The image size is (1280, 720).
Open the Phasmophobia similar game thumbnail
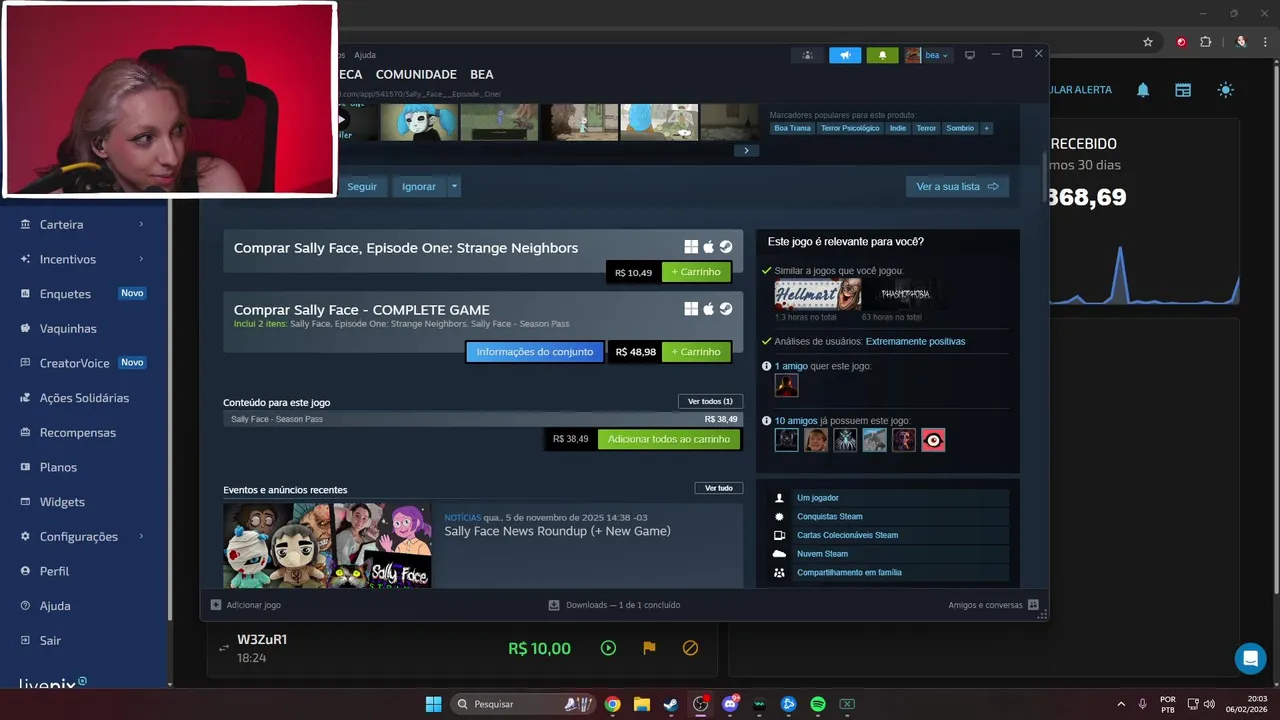pos(905,294)
